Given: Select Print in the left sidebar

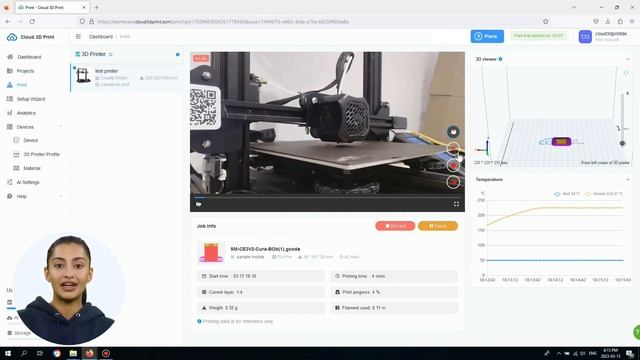Looking at the screenshot, I should coord(22,85).
